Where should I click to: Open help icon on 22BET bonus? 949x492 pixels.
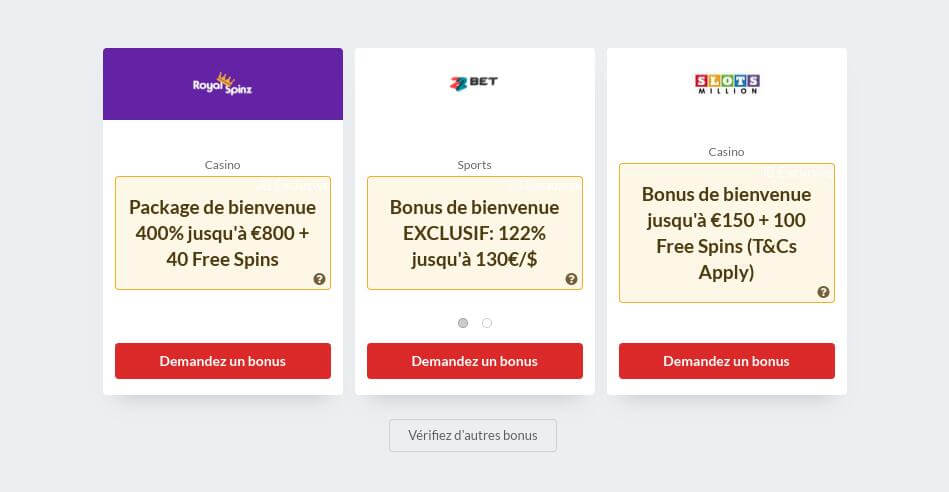click(x=571, y=279)
